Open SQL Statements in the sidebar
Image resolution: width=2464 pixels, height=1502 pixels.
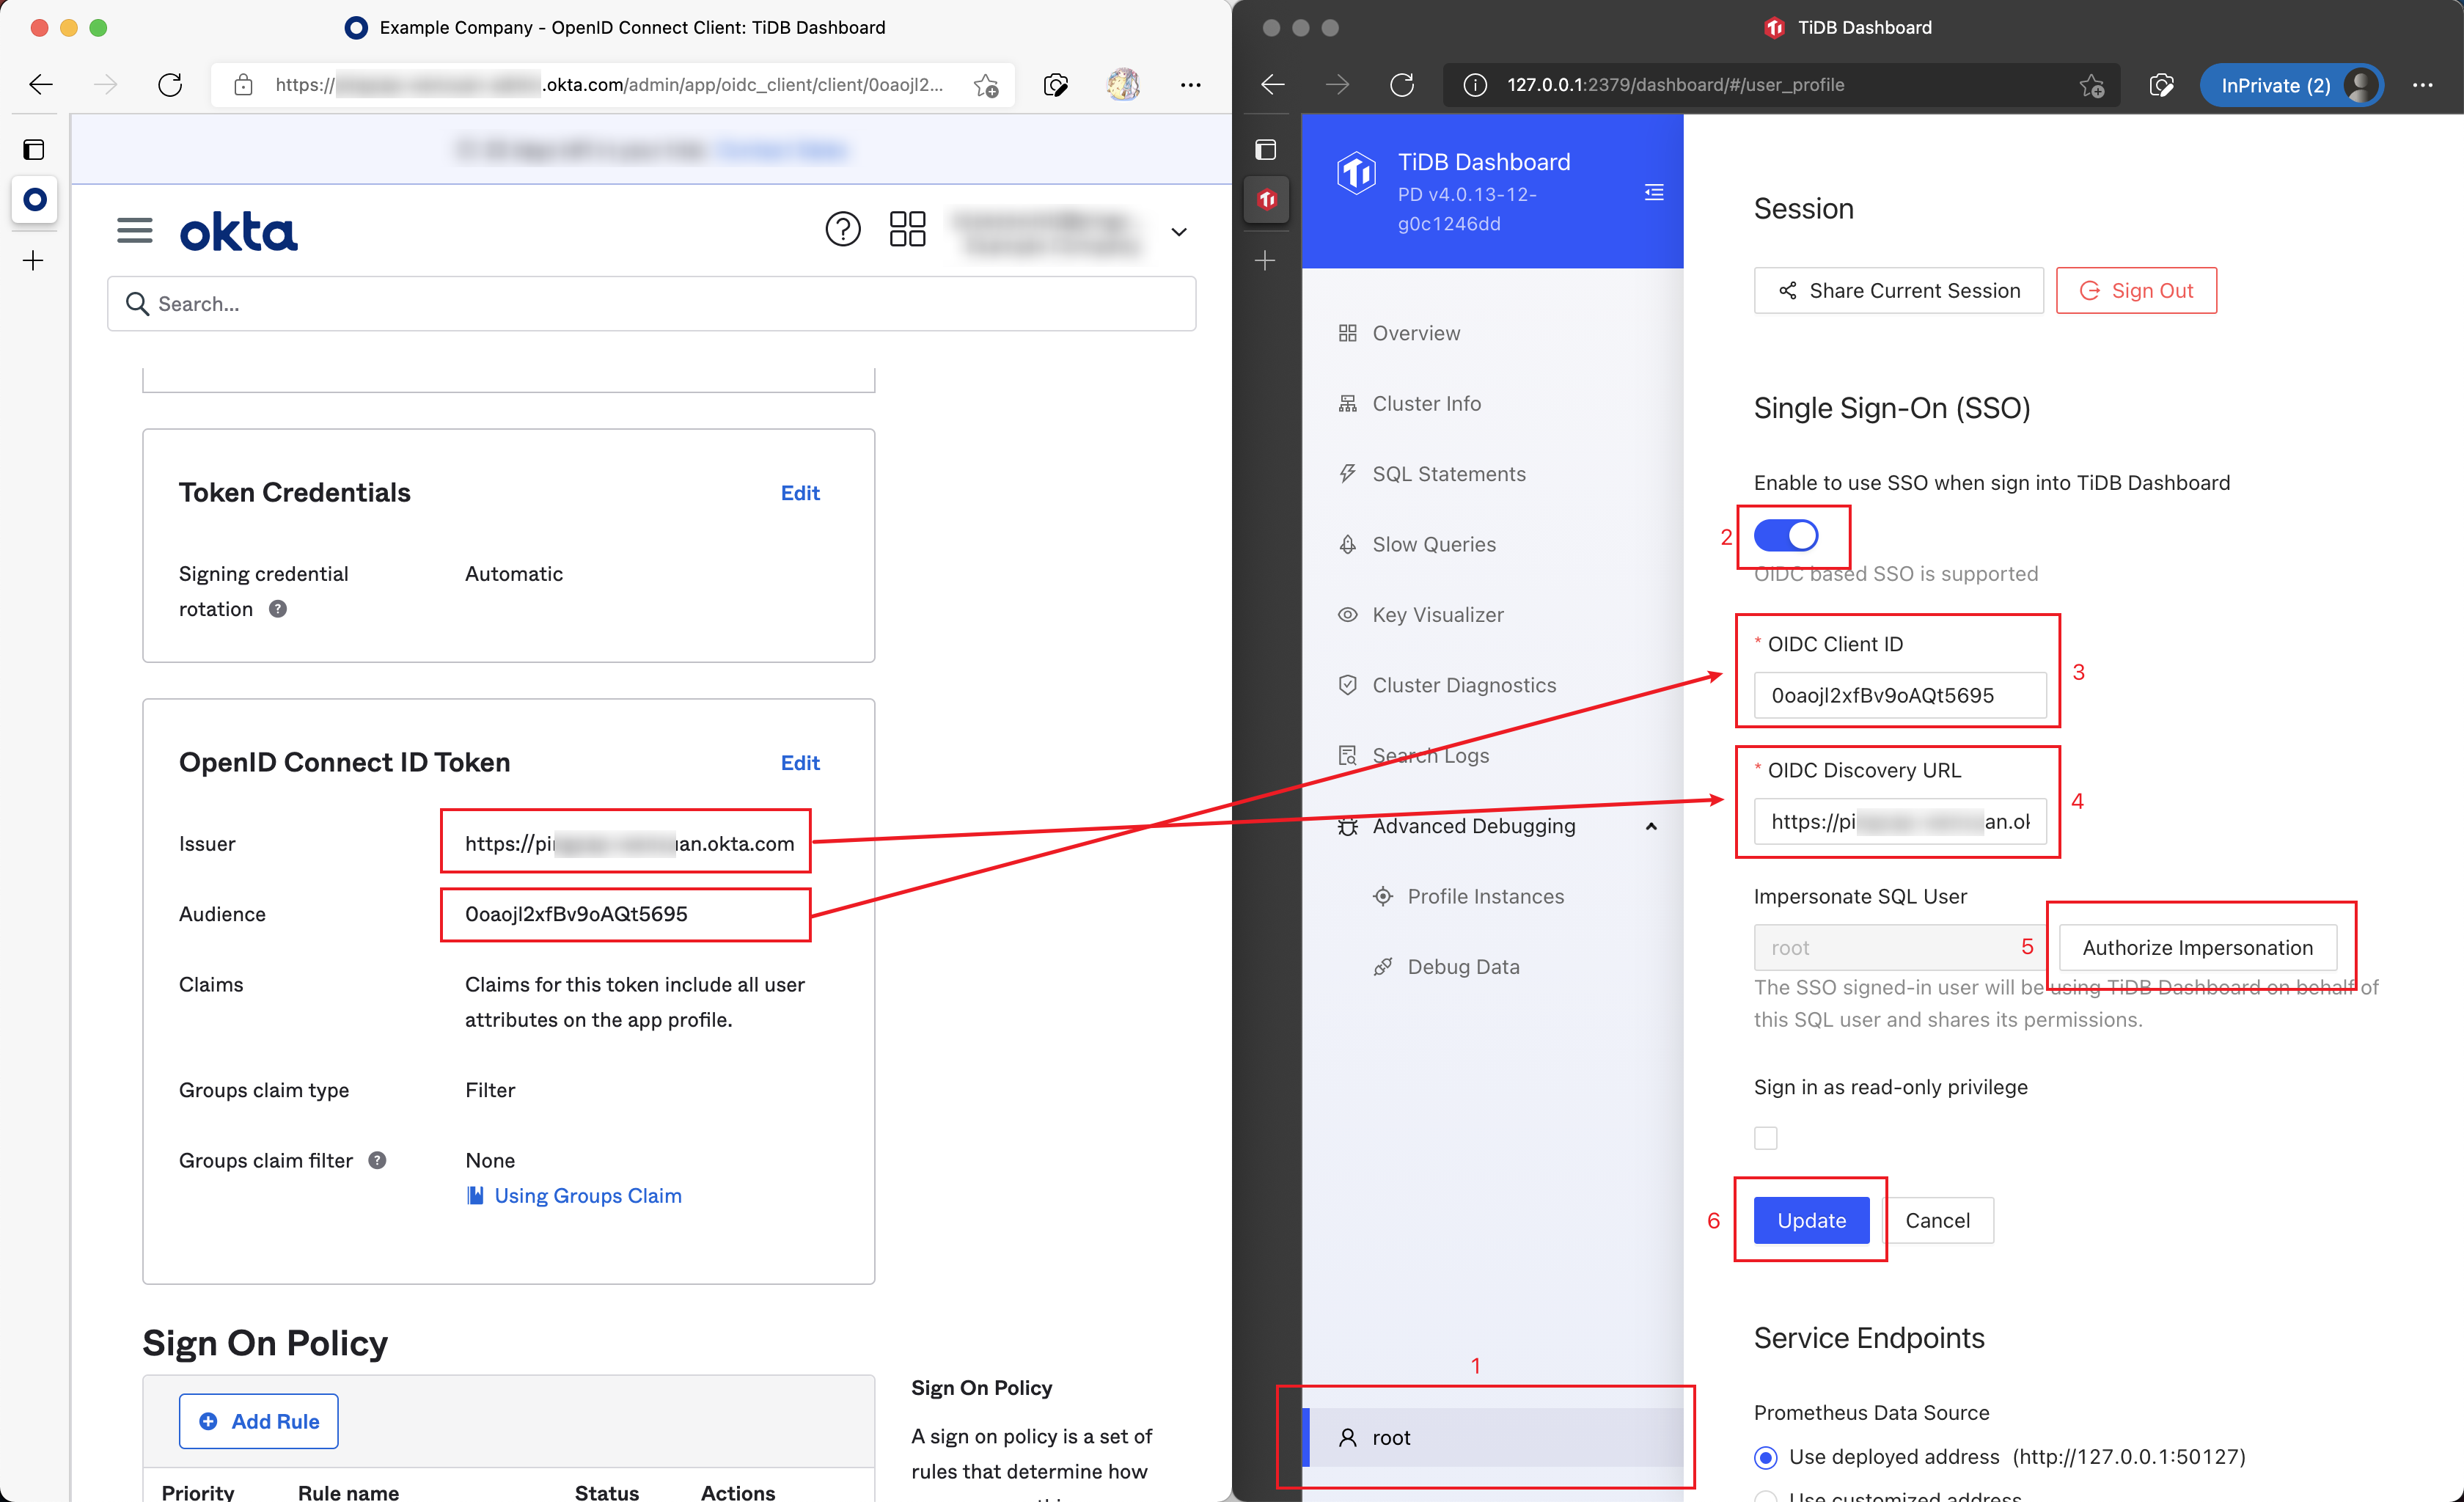click(x=1448, y=474)
